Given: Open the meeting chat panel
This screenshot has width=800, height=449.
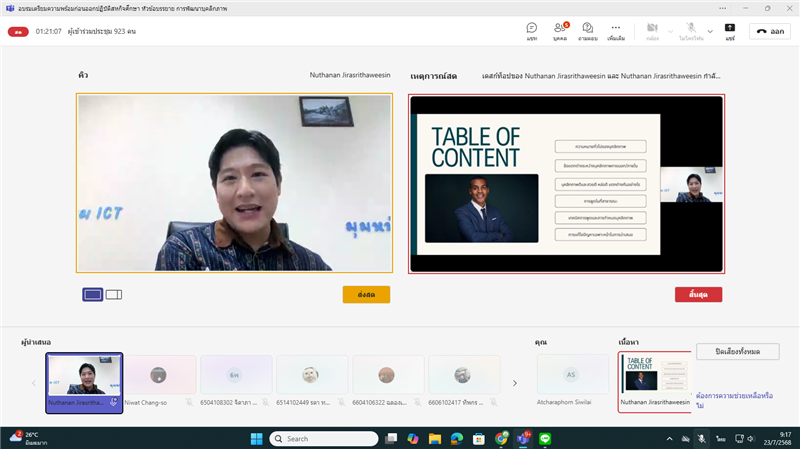Looking at the screenshot, I should coord(531,30).
